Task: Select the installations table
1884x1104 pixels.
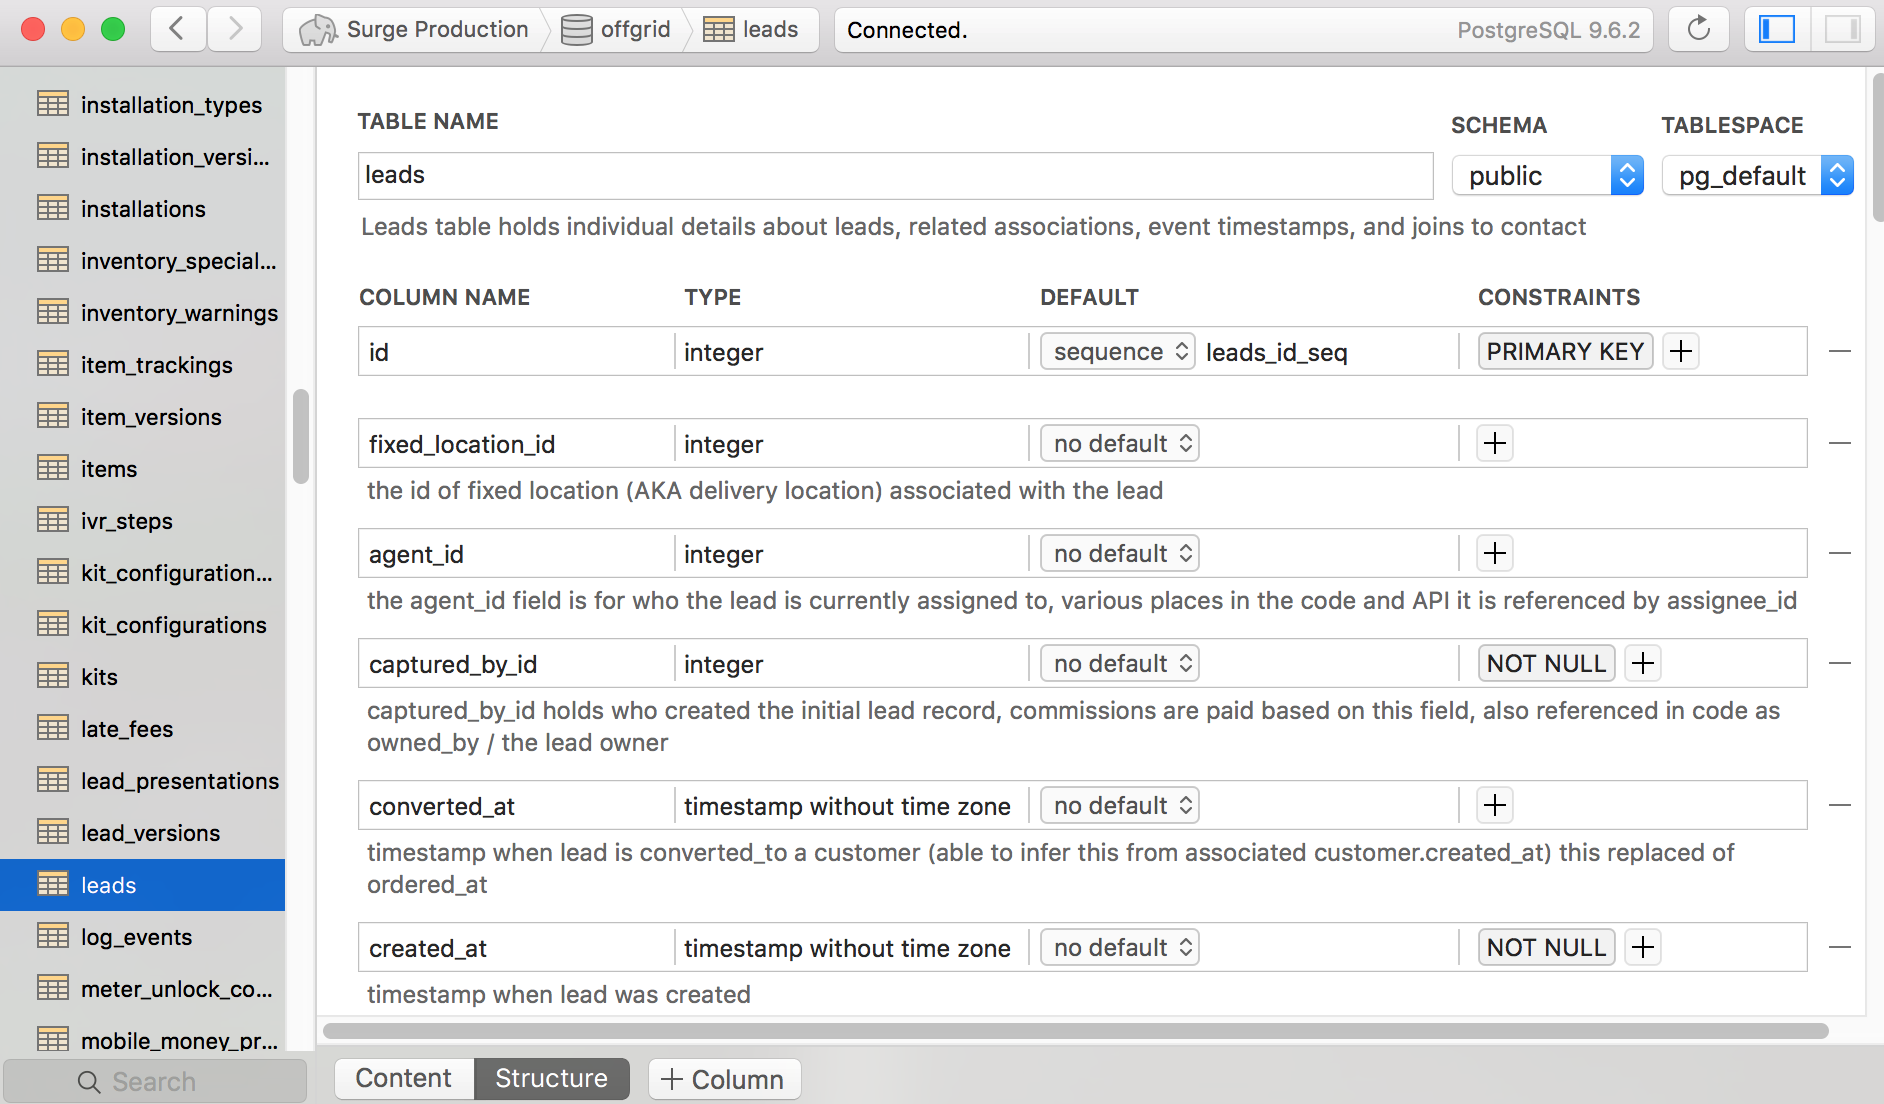Action: [x=143, y=208]
